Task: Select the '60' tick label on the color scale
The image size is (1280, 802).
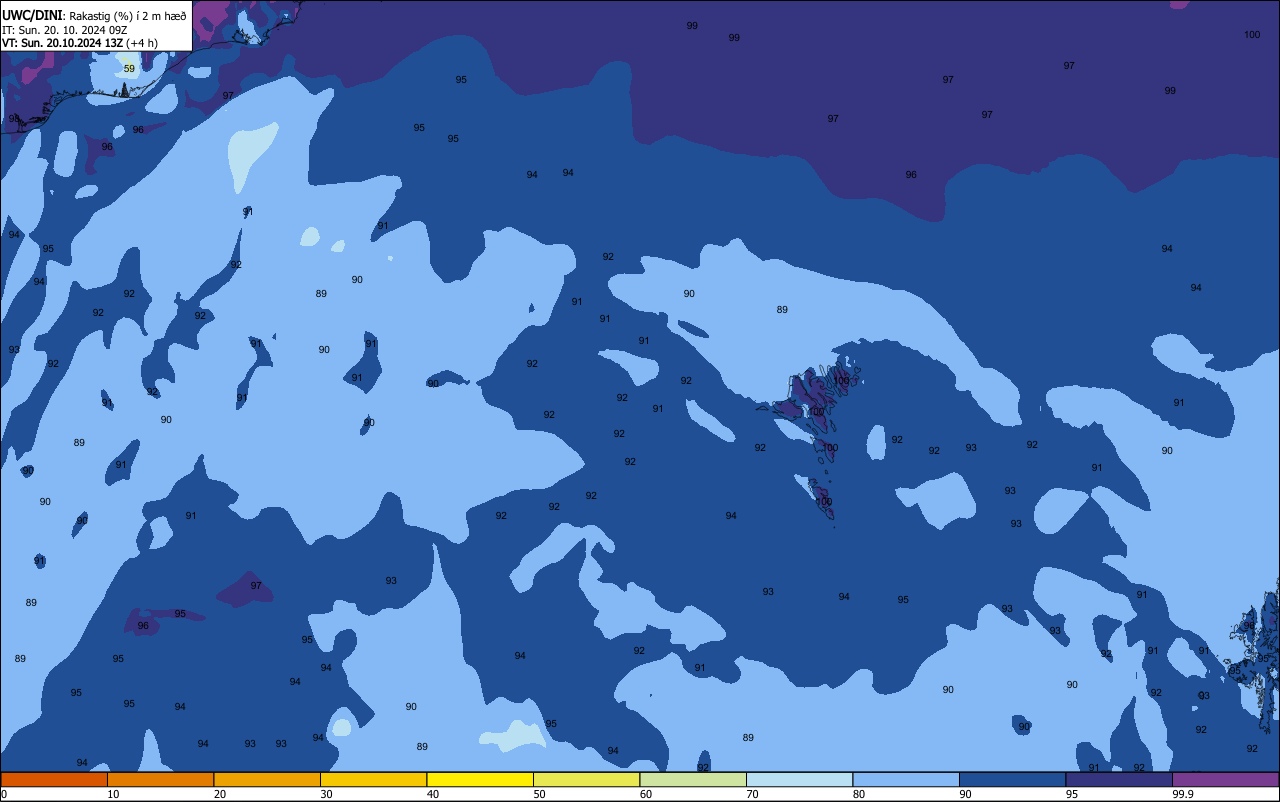Action: click(x=646, y=794)
